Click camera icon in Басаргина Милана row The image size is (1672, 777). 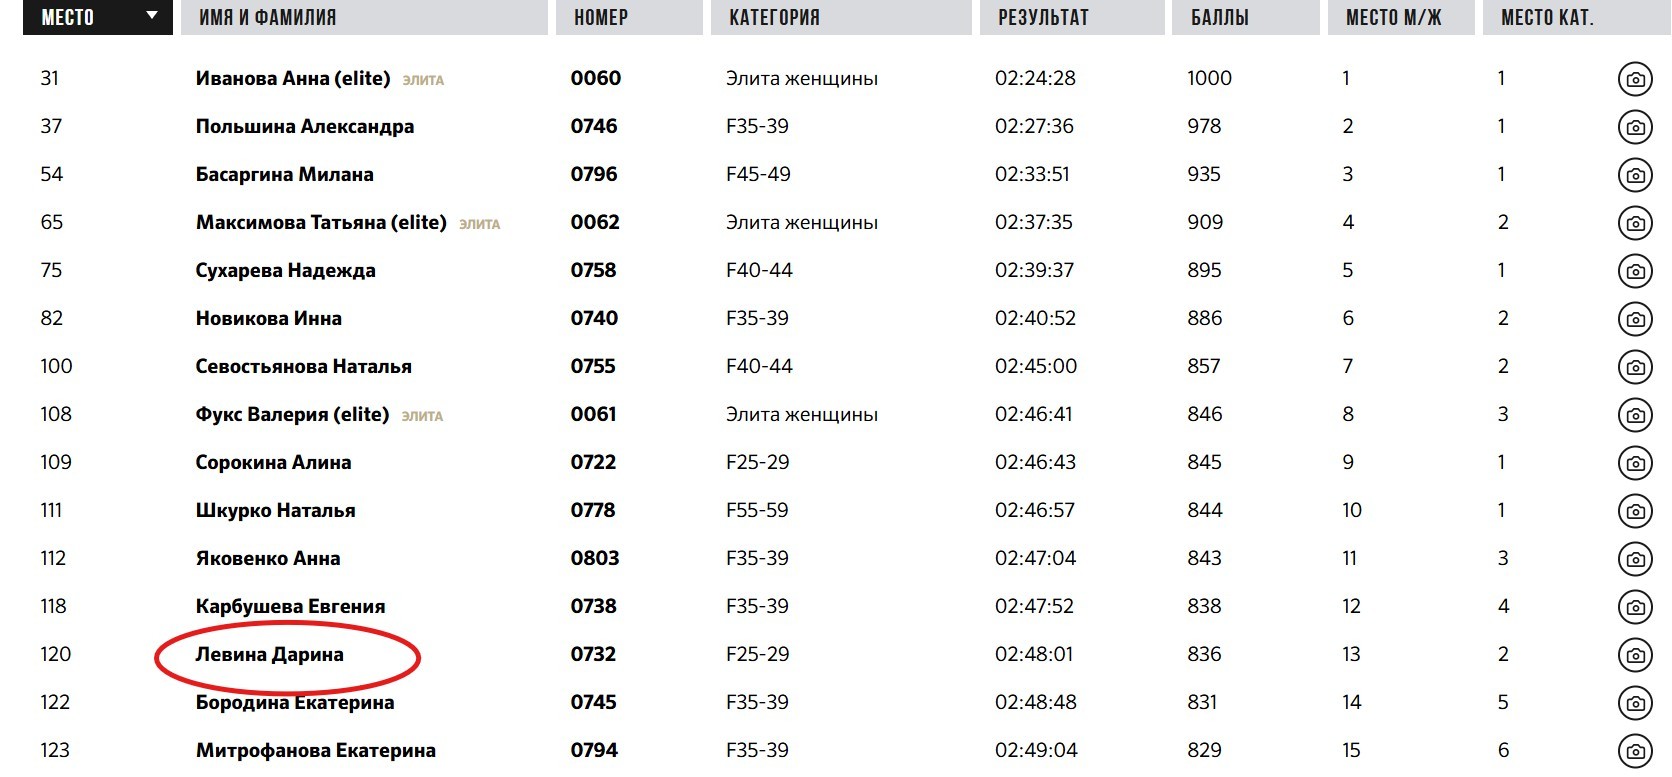(1635, 175)
